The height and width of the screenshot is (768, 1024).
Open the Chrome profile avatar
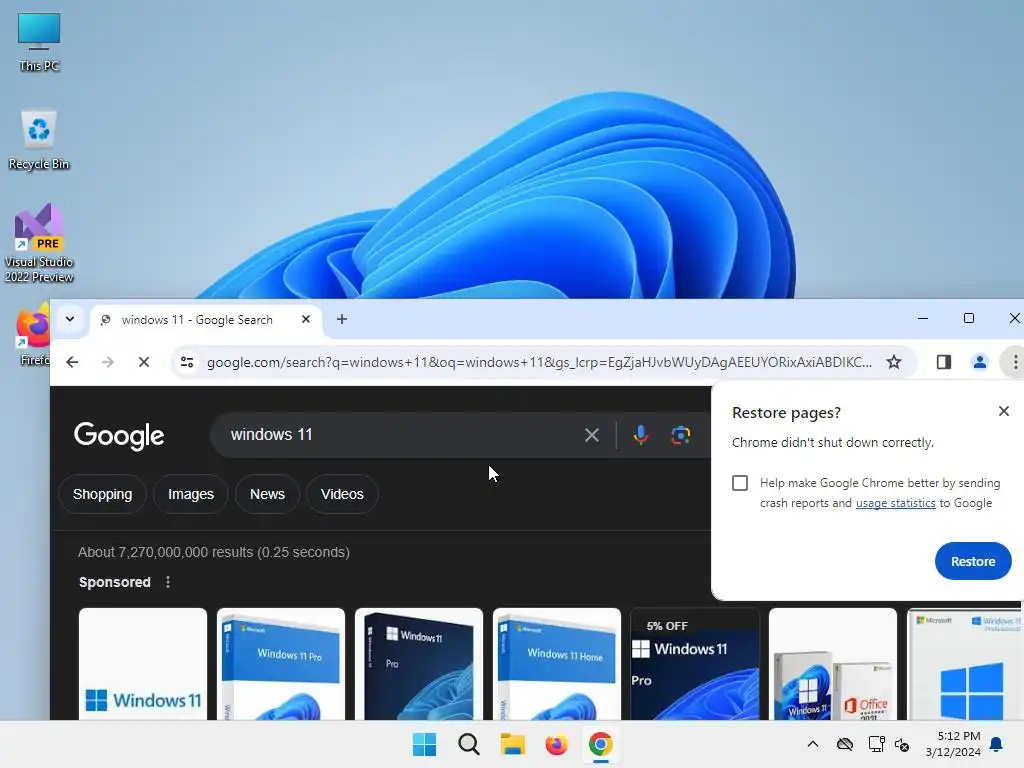tap(980, 362)
